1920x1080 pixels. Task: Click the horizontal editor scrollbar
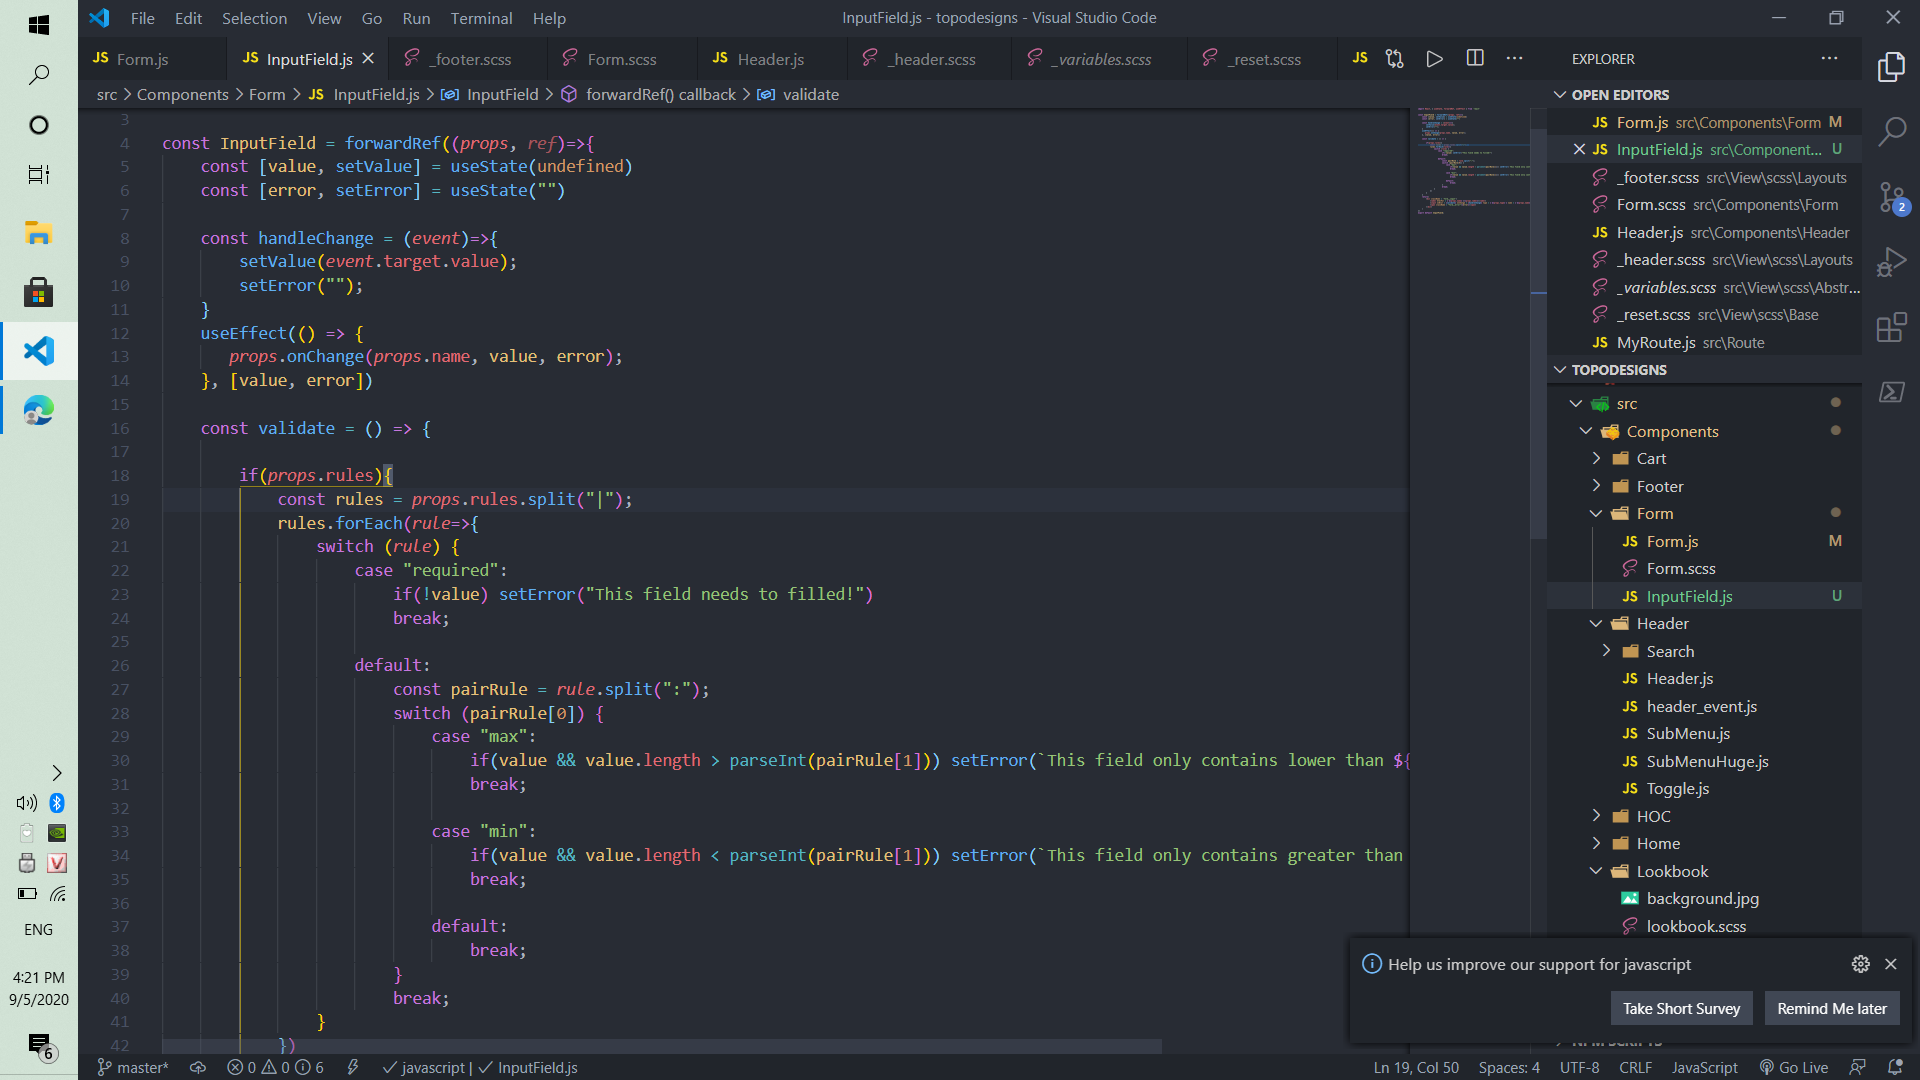[660, 1046]
